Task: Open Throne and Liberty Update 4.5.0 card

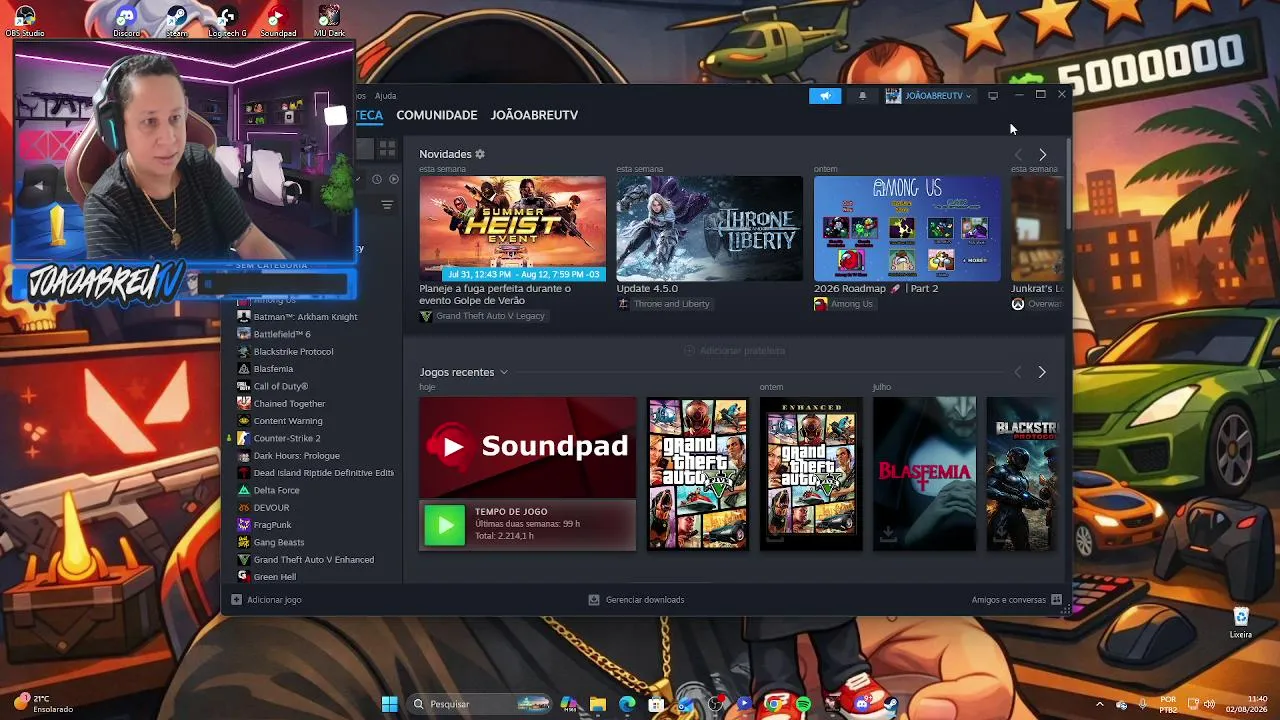Action: tap(710, 228)
